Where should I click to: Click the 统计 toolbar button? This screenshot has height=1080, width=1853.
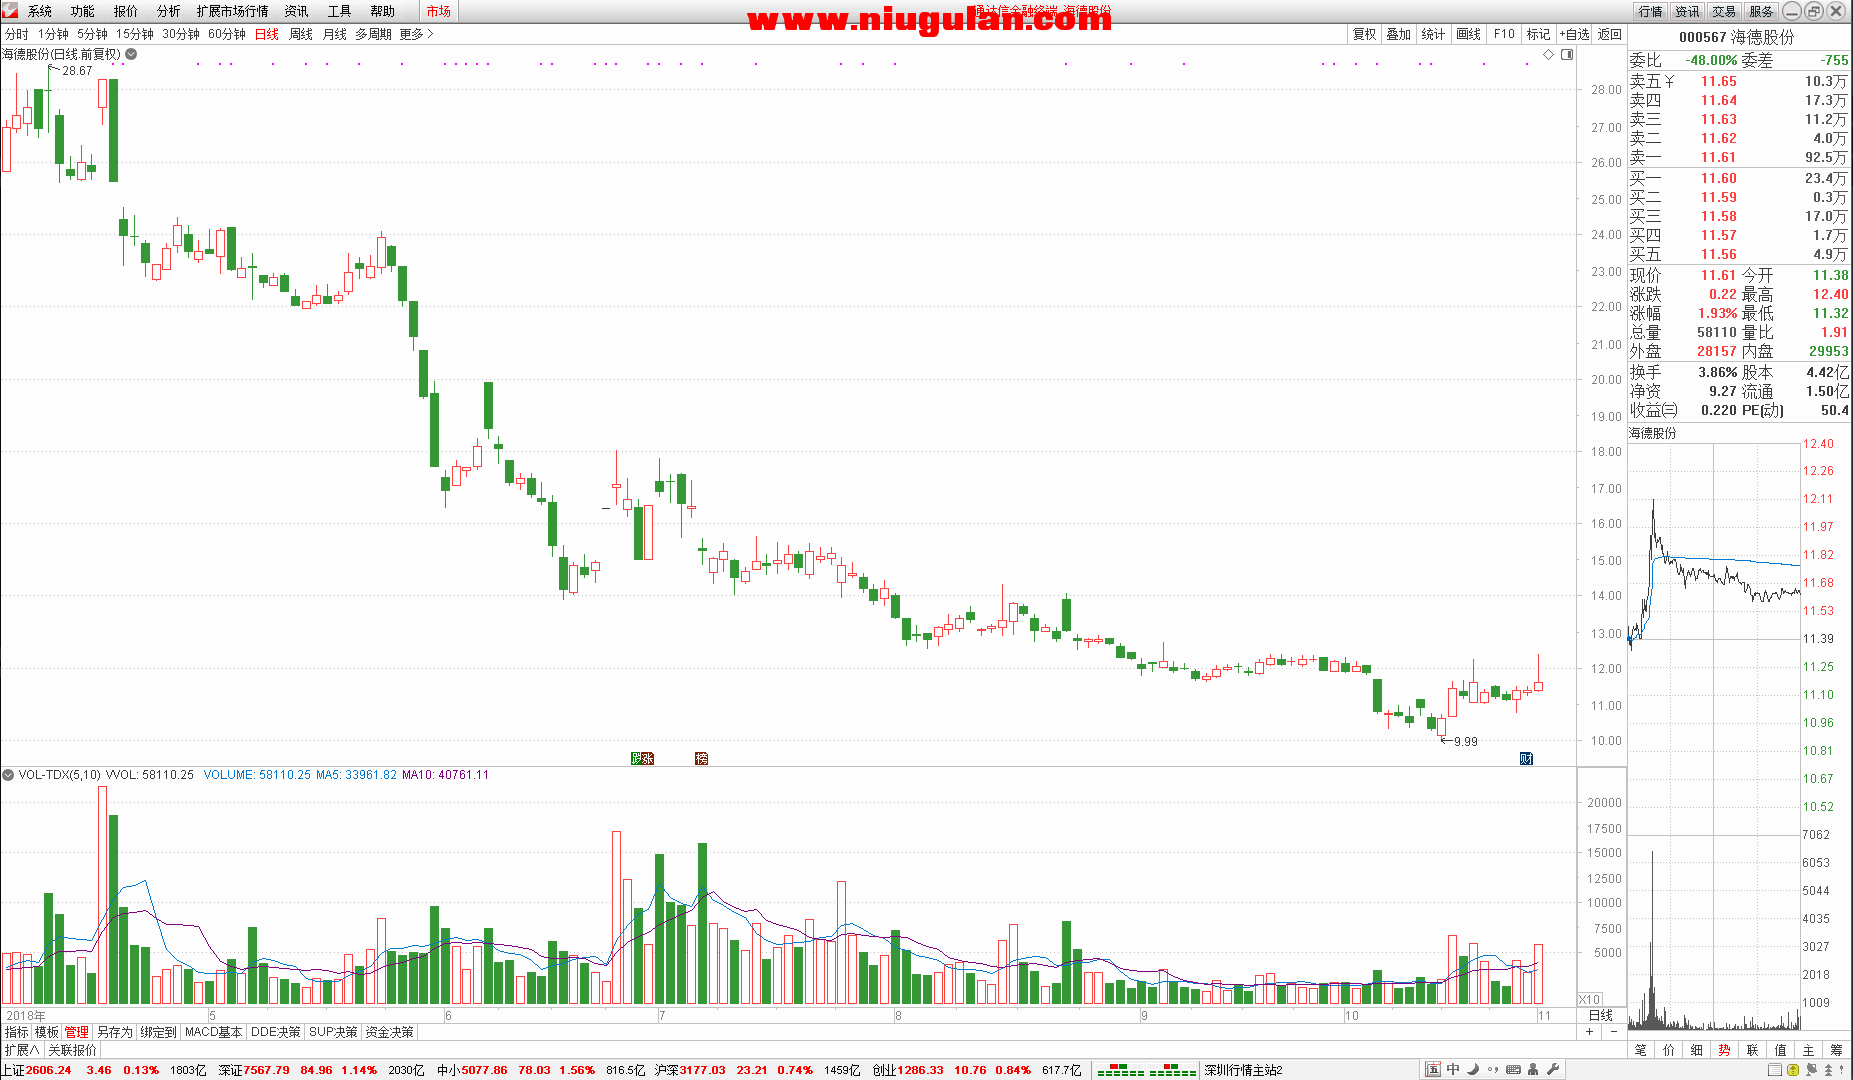pos(1433,34)
